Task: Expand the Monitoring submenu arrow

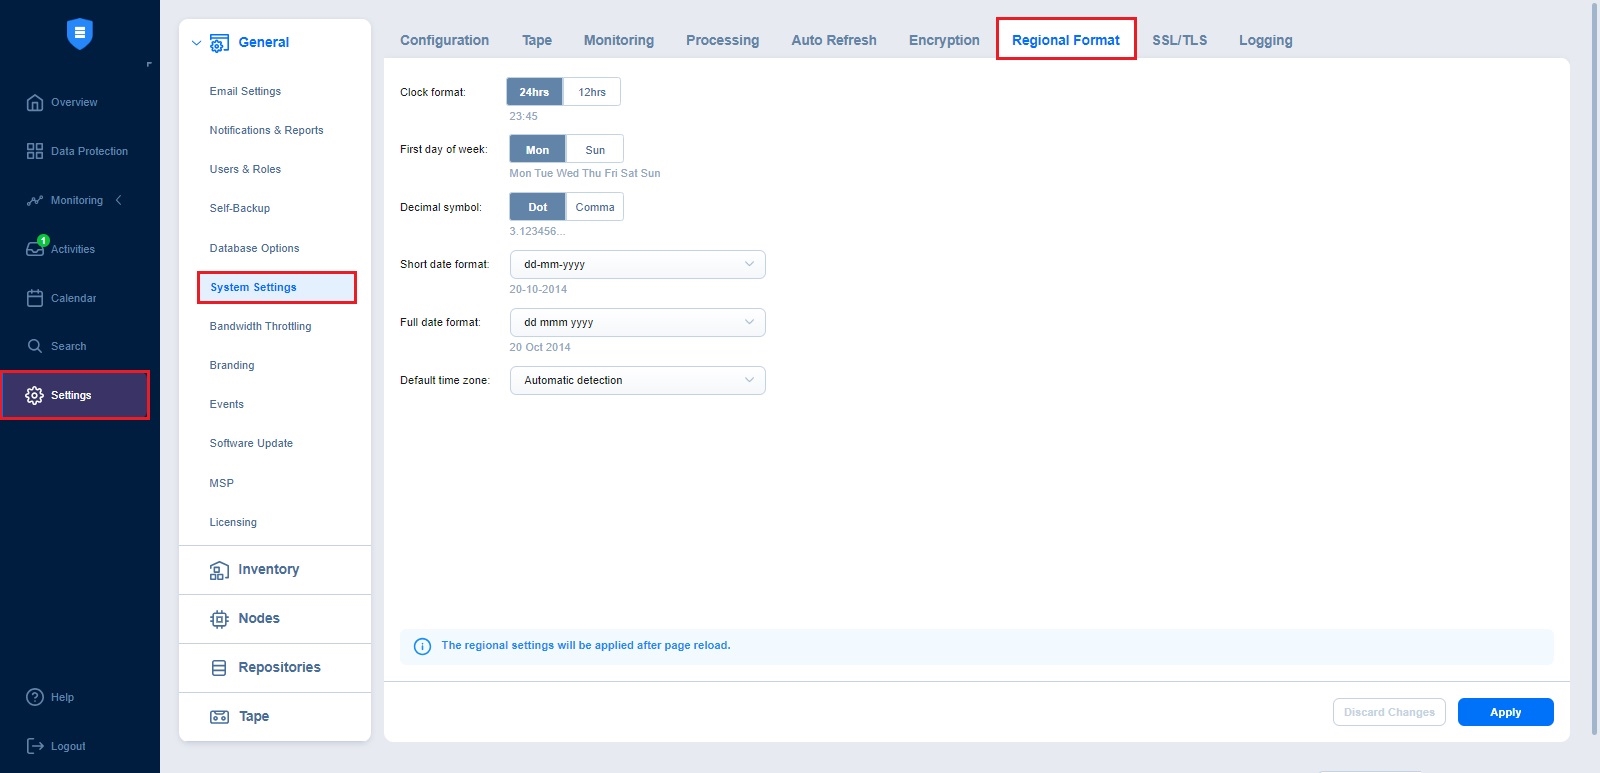Action: pos(119,200)
